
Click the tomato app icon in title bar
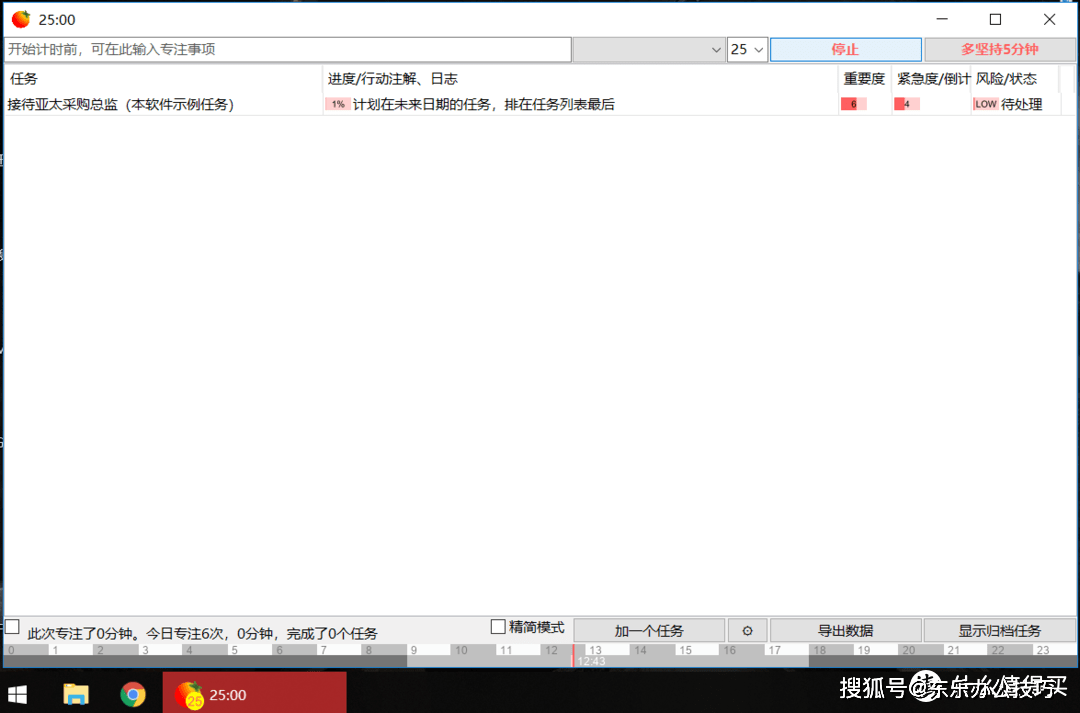coord(21,20)
